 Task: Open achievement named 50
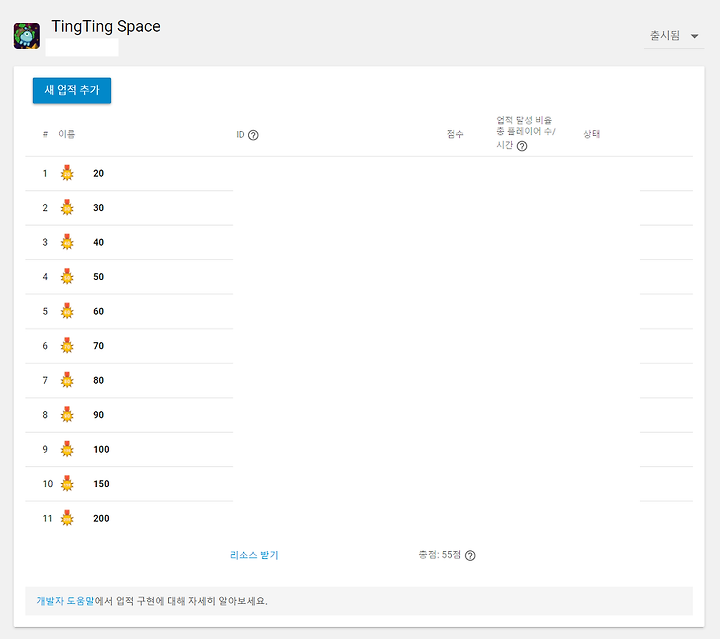[x=98, y=277]
